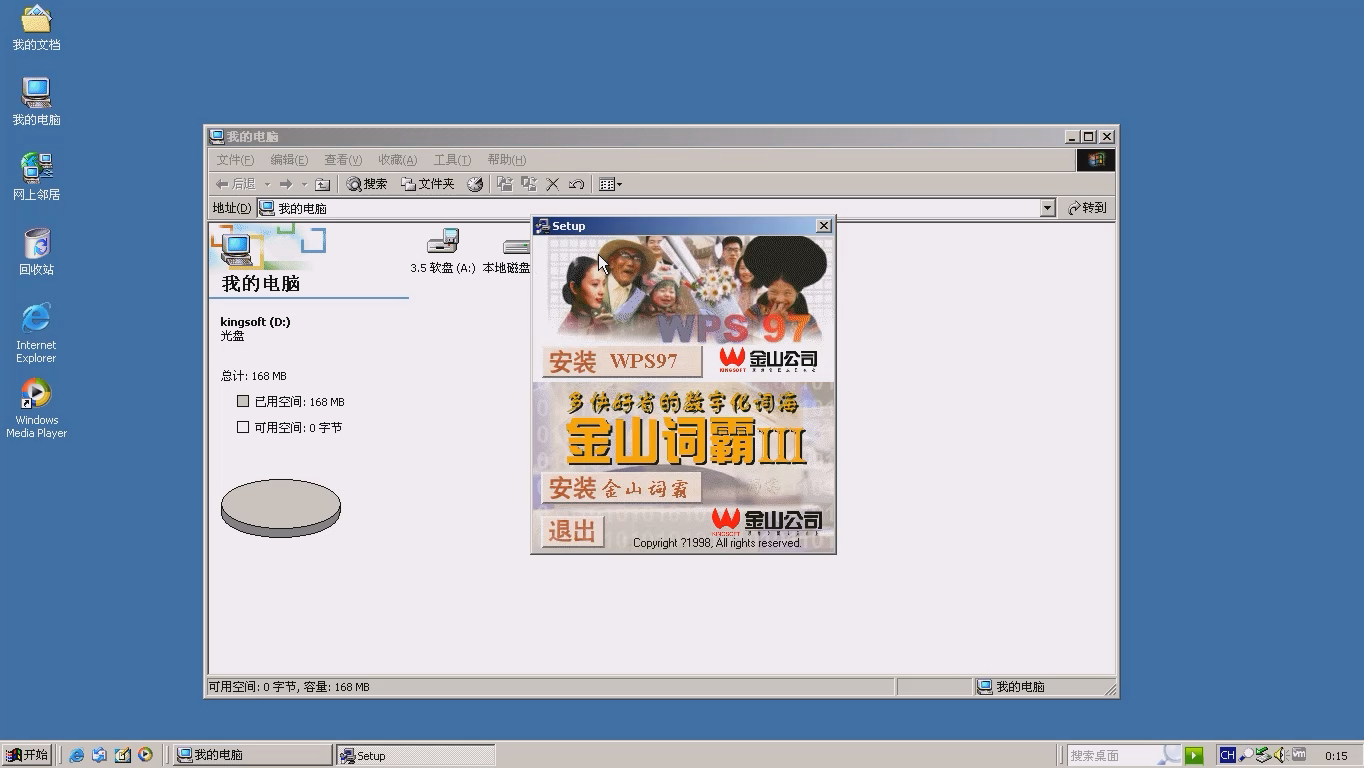Click the 转到 Go button
Screen dimensions: 1364x768
pos(1087,208)
